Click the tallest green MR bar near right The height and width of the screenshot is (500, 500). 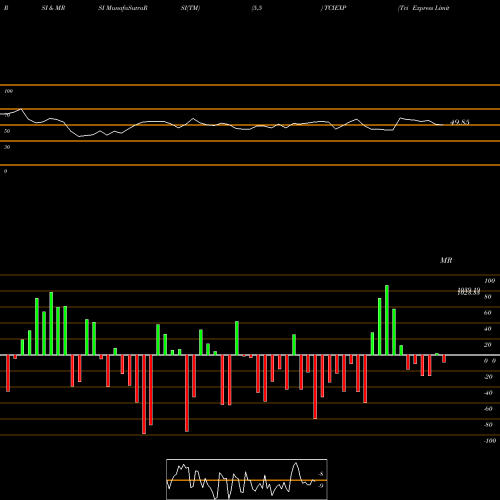[387, 320]
